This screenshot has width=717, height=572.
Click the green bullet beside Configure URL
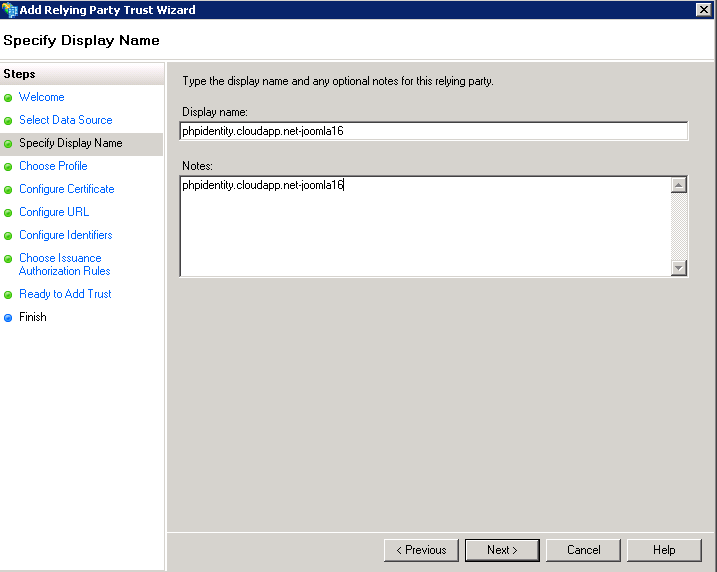click(8, 213)
